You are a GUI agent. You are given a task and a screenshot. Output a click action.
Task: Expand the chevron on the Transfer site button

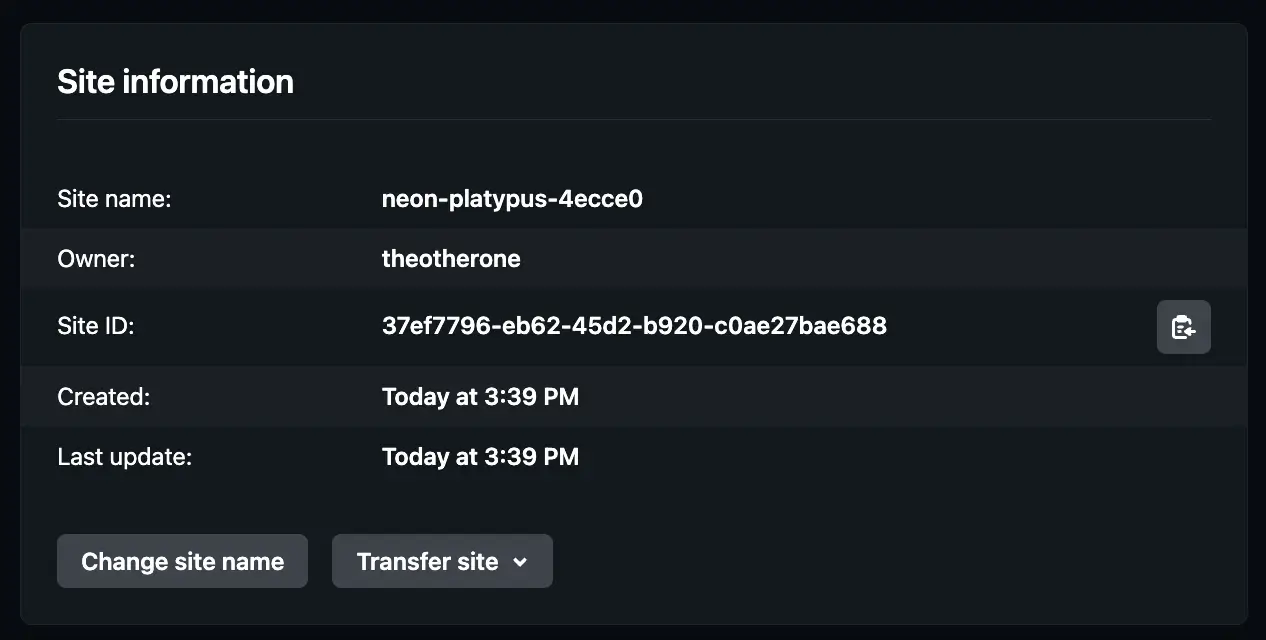coord(519,561)
